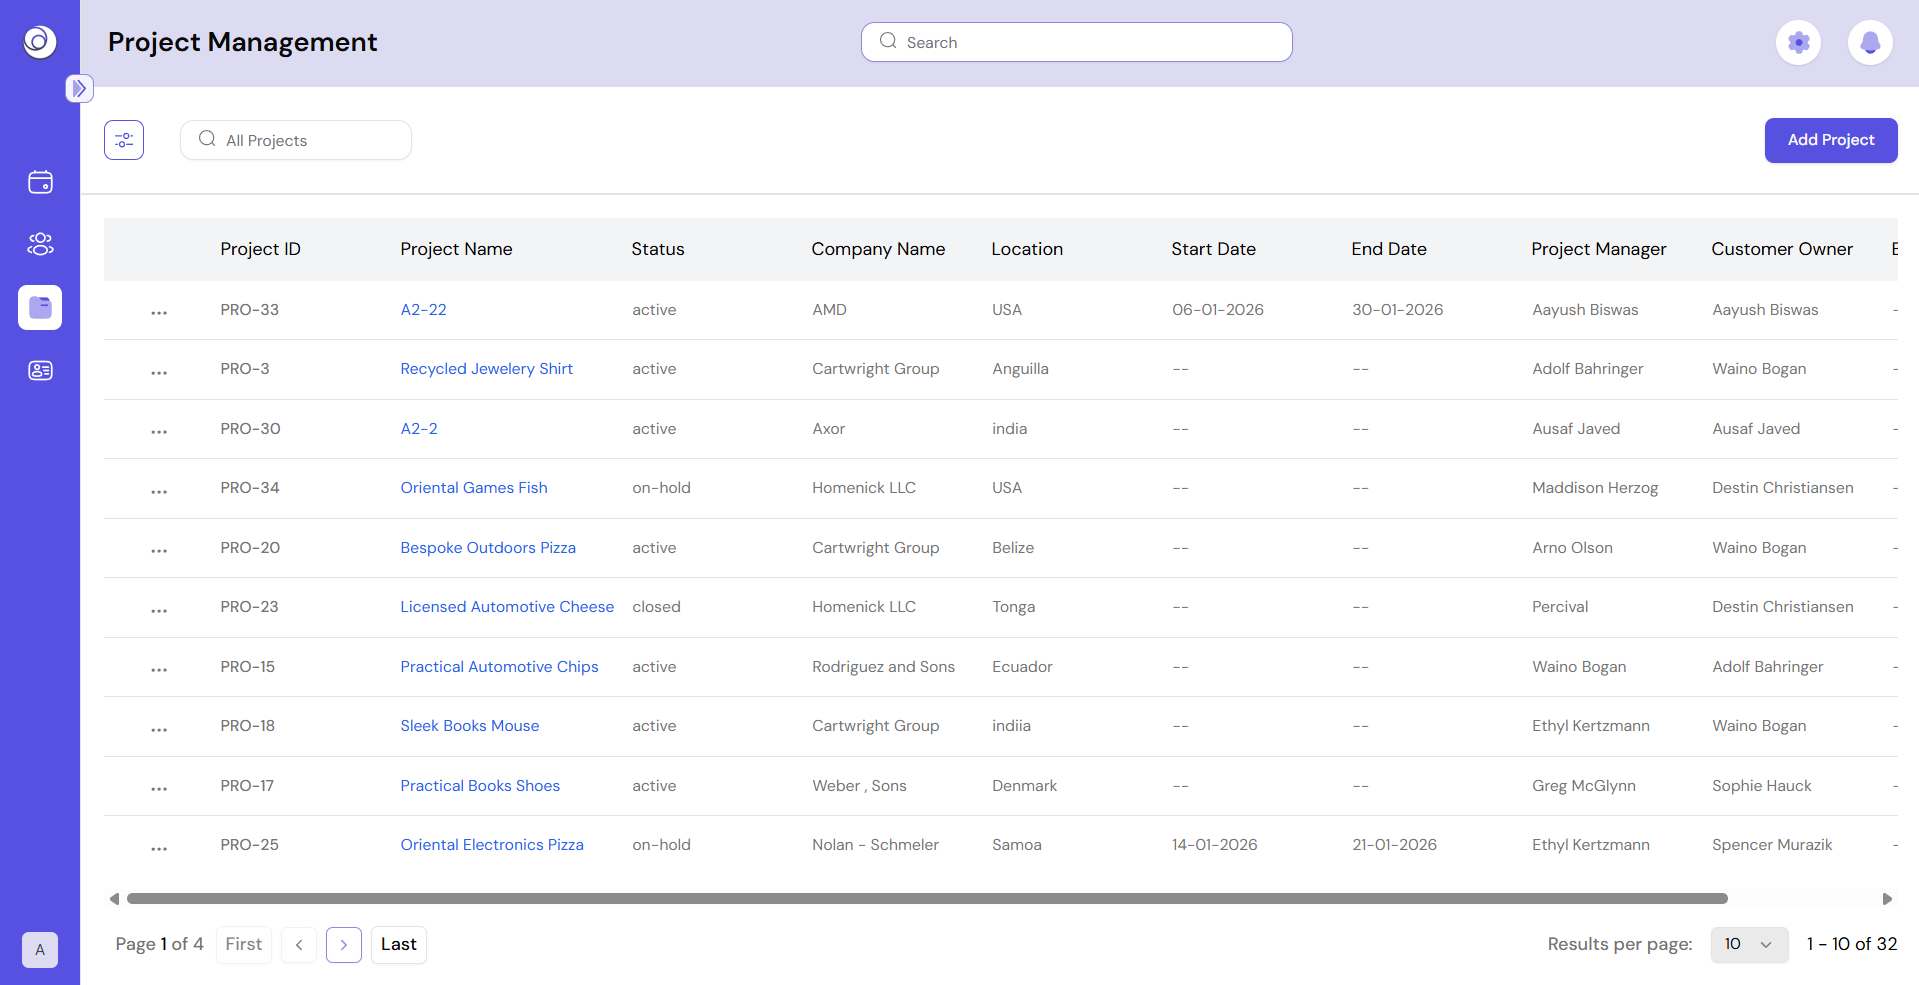Open row actions menu for PRO-25
The width and height of the screenshot is (1919, 985).
point(159,847)
